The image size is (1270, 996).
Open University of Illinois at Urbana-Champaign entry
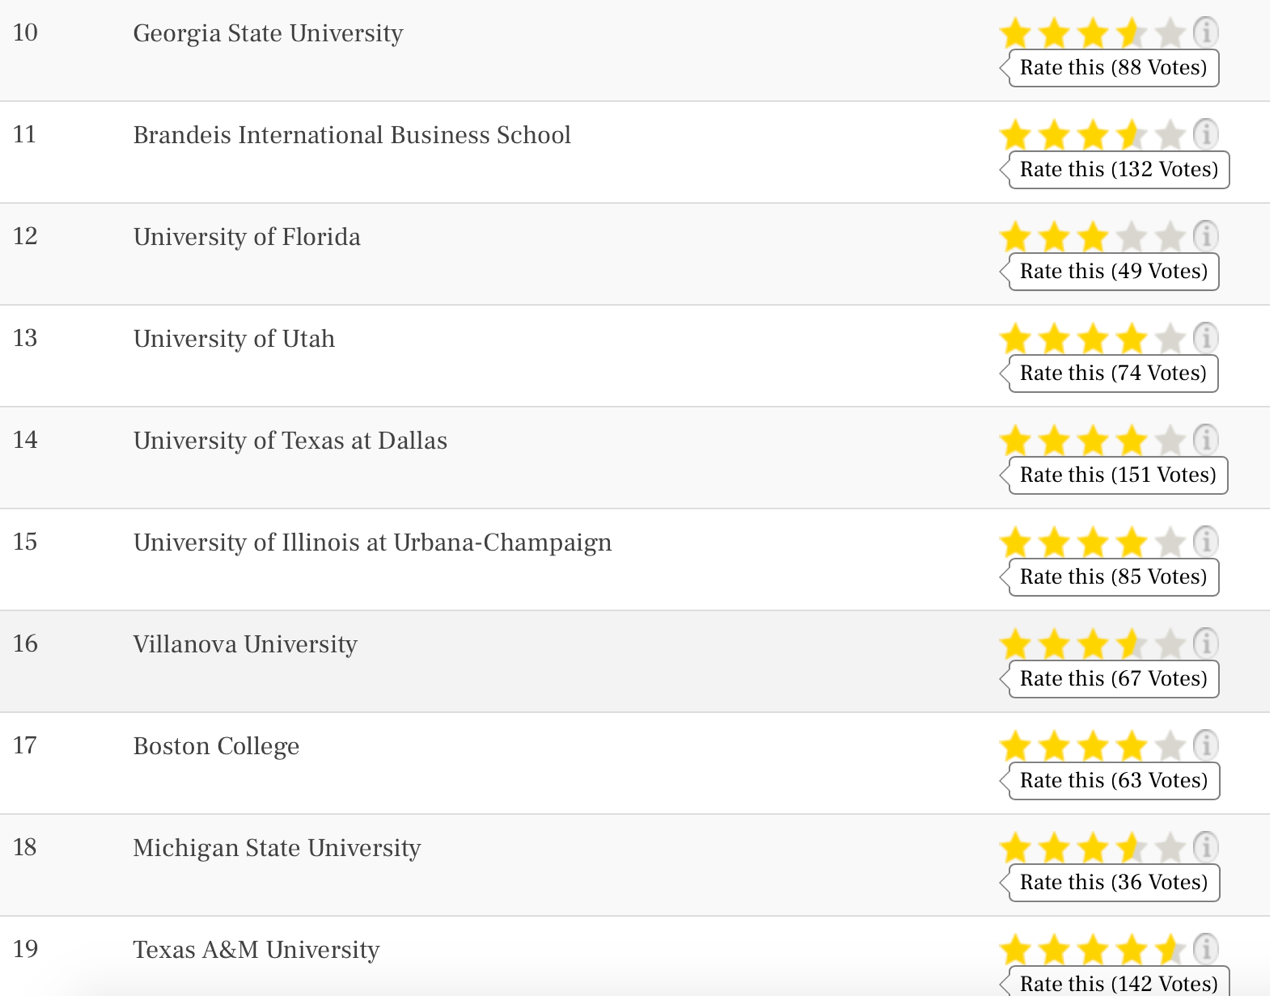372,543
